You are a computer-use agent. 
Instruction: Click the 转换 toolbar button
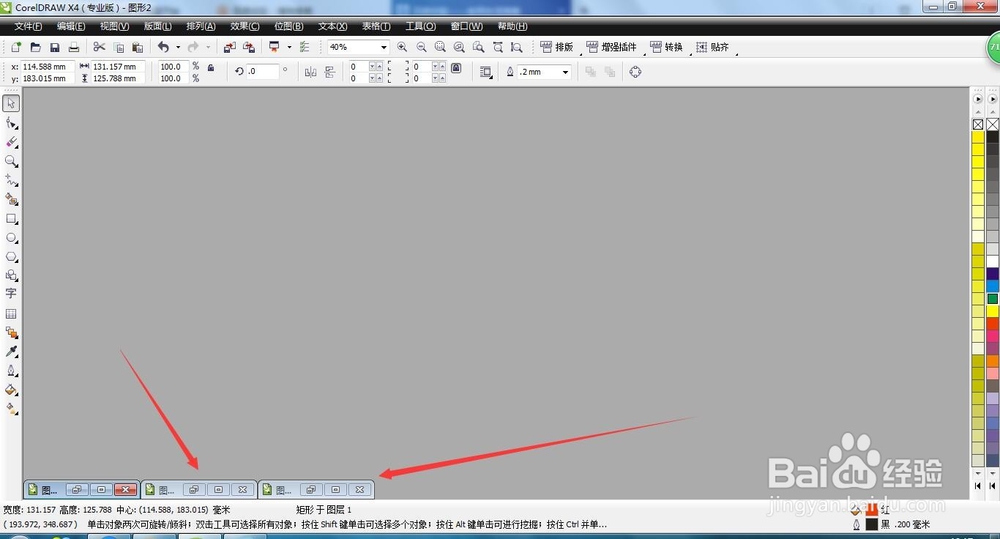pyautogui.click(x=666, y=47)
